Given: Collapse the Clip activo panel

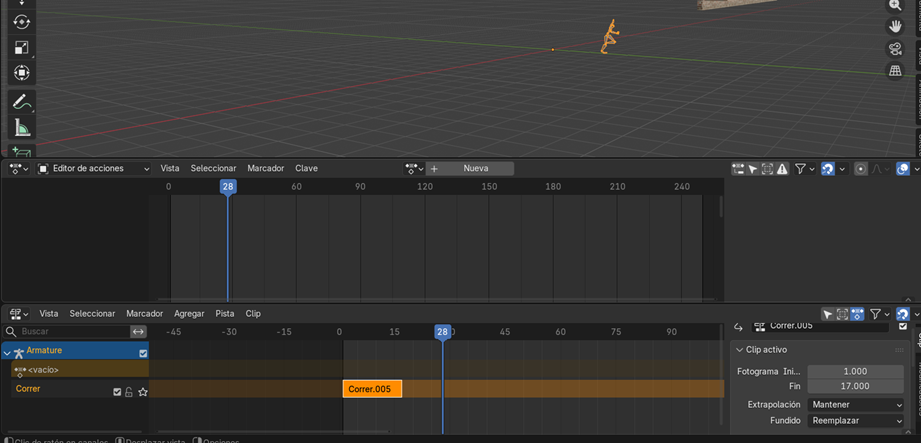Looking at the screenshot, I should [739, 350].
